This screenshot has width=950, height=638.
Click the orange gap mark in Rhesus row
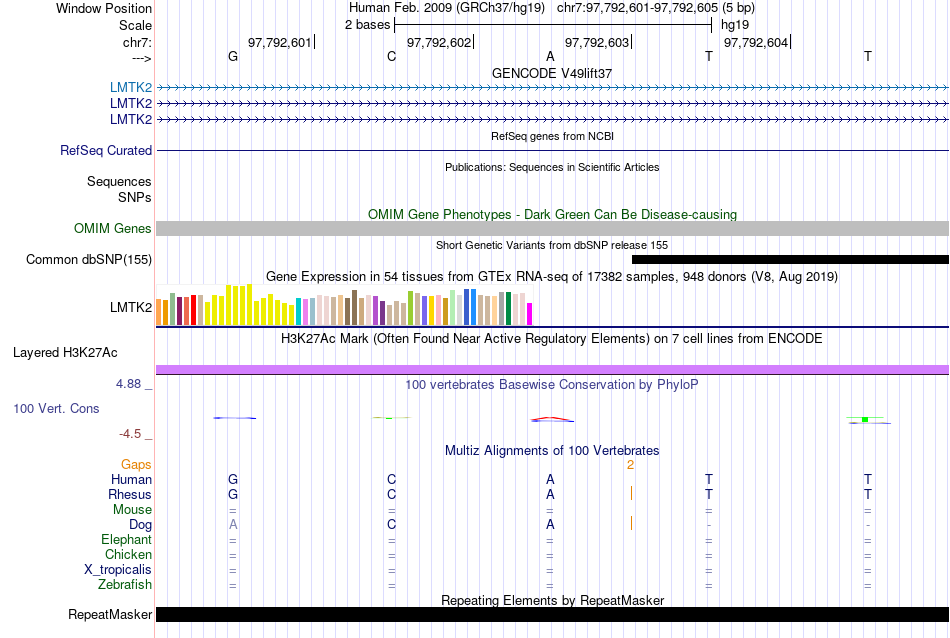pyautogui.click(x=631, y=493)
